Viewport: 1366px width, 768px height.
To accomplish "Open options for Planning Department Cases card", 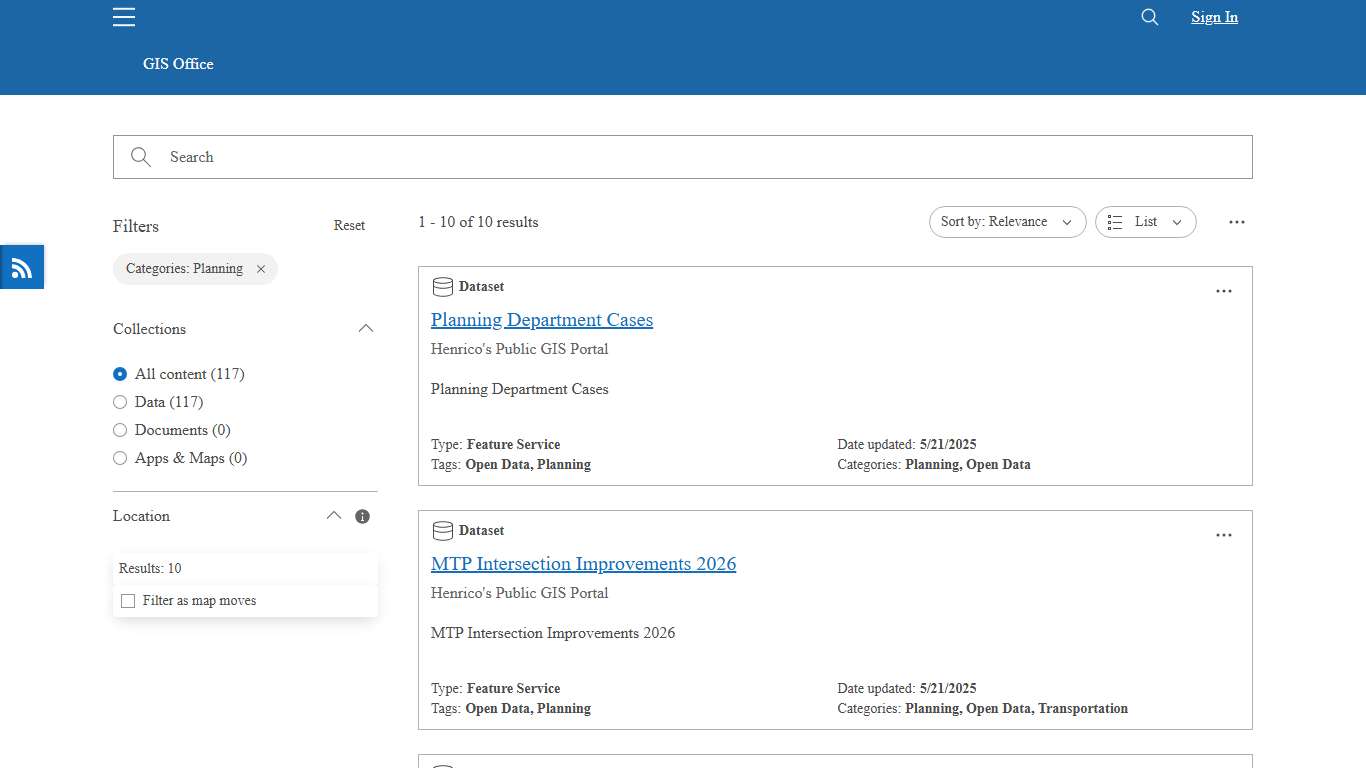I will coord(1224,291).
